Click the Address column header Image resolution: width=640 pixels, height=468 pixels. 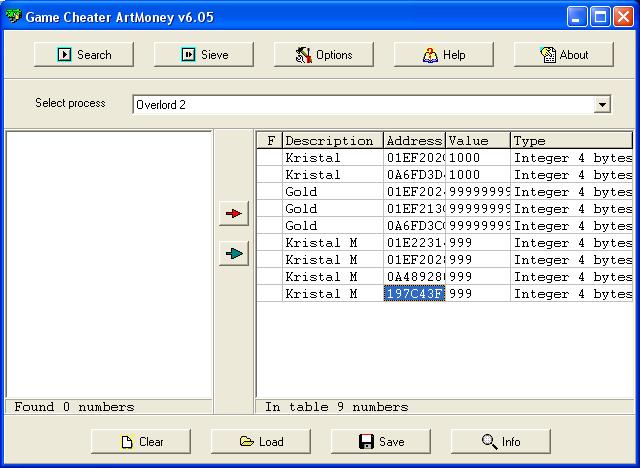pos(414,141)
